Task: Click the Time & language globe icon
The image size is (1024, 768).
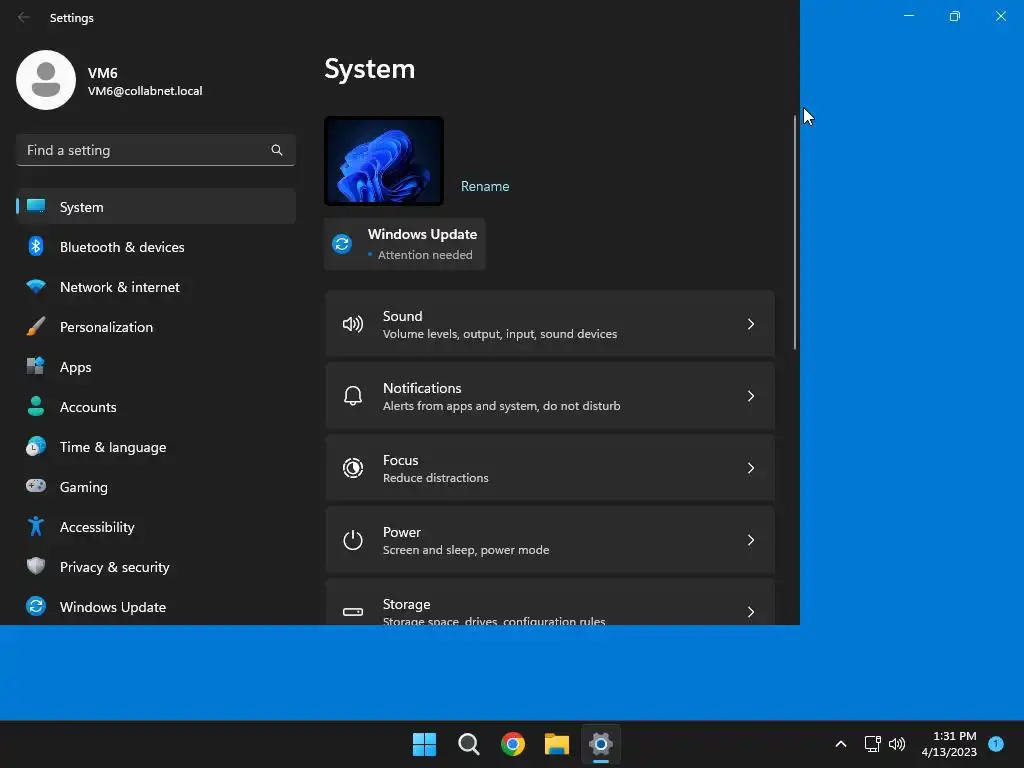Action: pyautogui.click(x=36, y=447)
